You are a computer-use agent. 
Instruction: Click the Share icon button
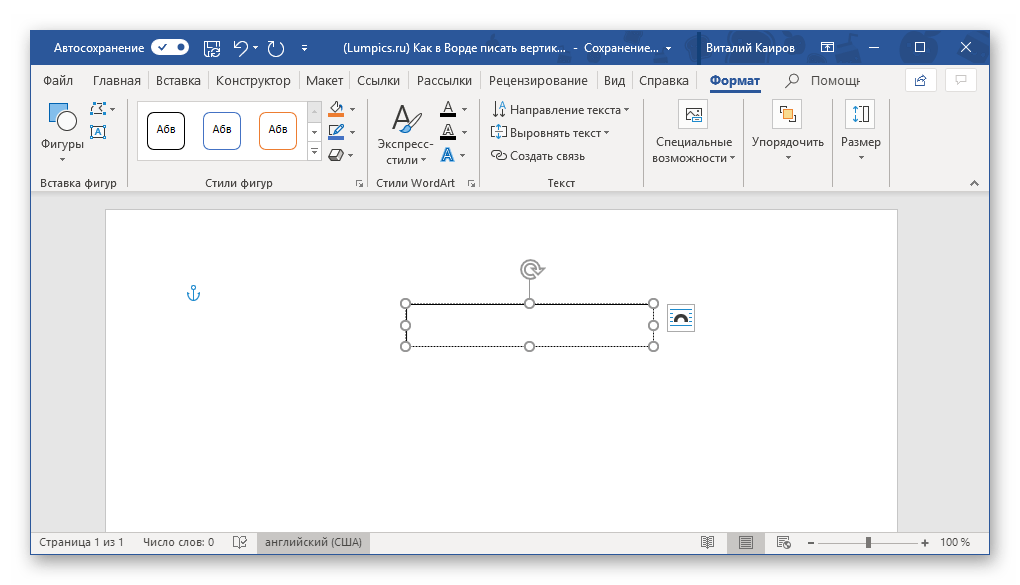click(920, 81)
